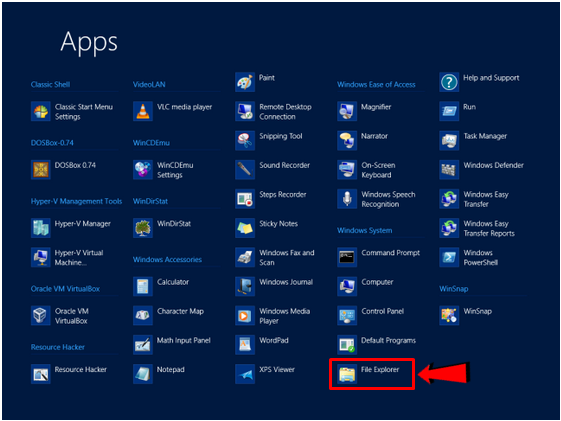The image size is (561, 421).
Task: Open Windows Defender wall icon
Action: [449, 170]
